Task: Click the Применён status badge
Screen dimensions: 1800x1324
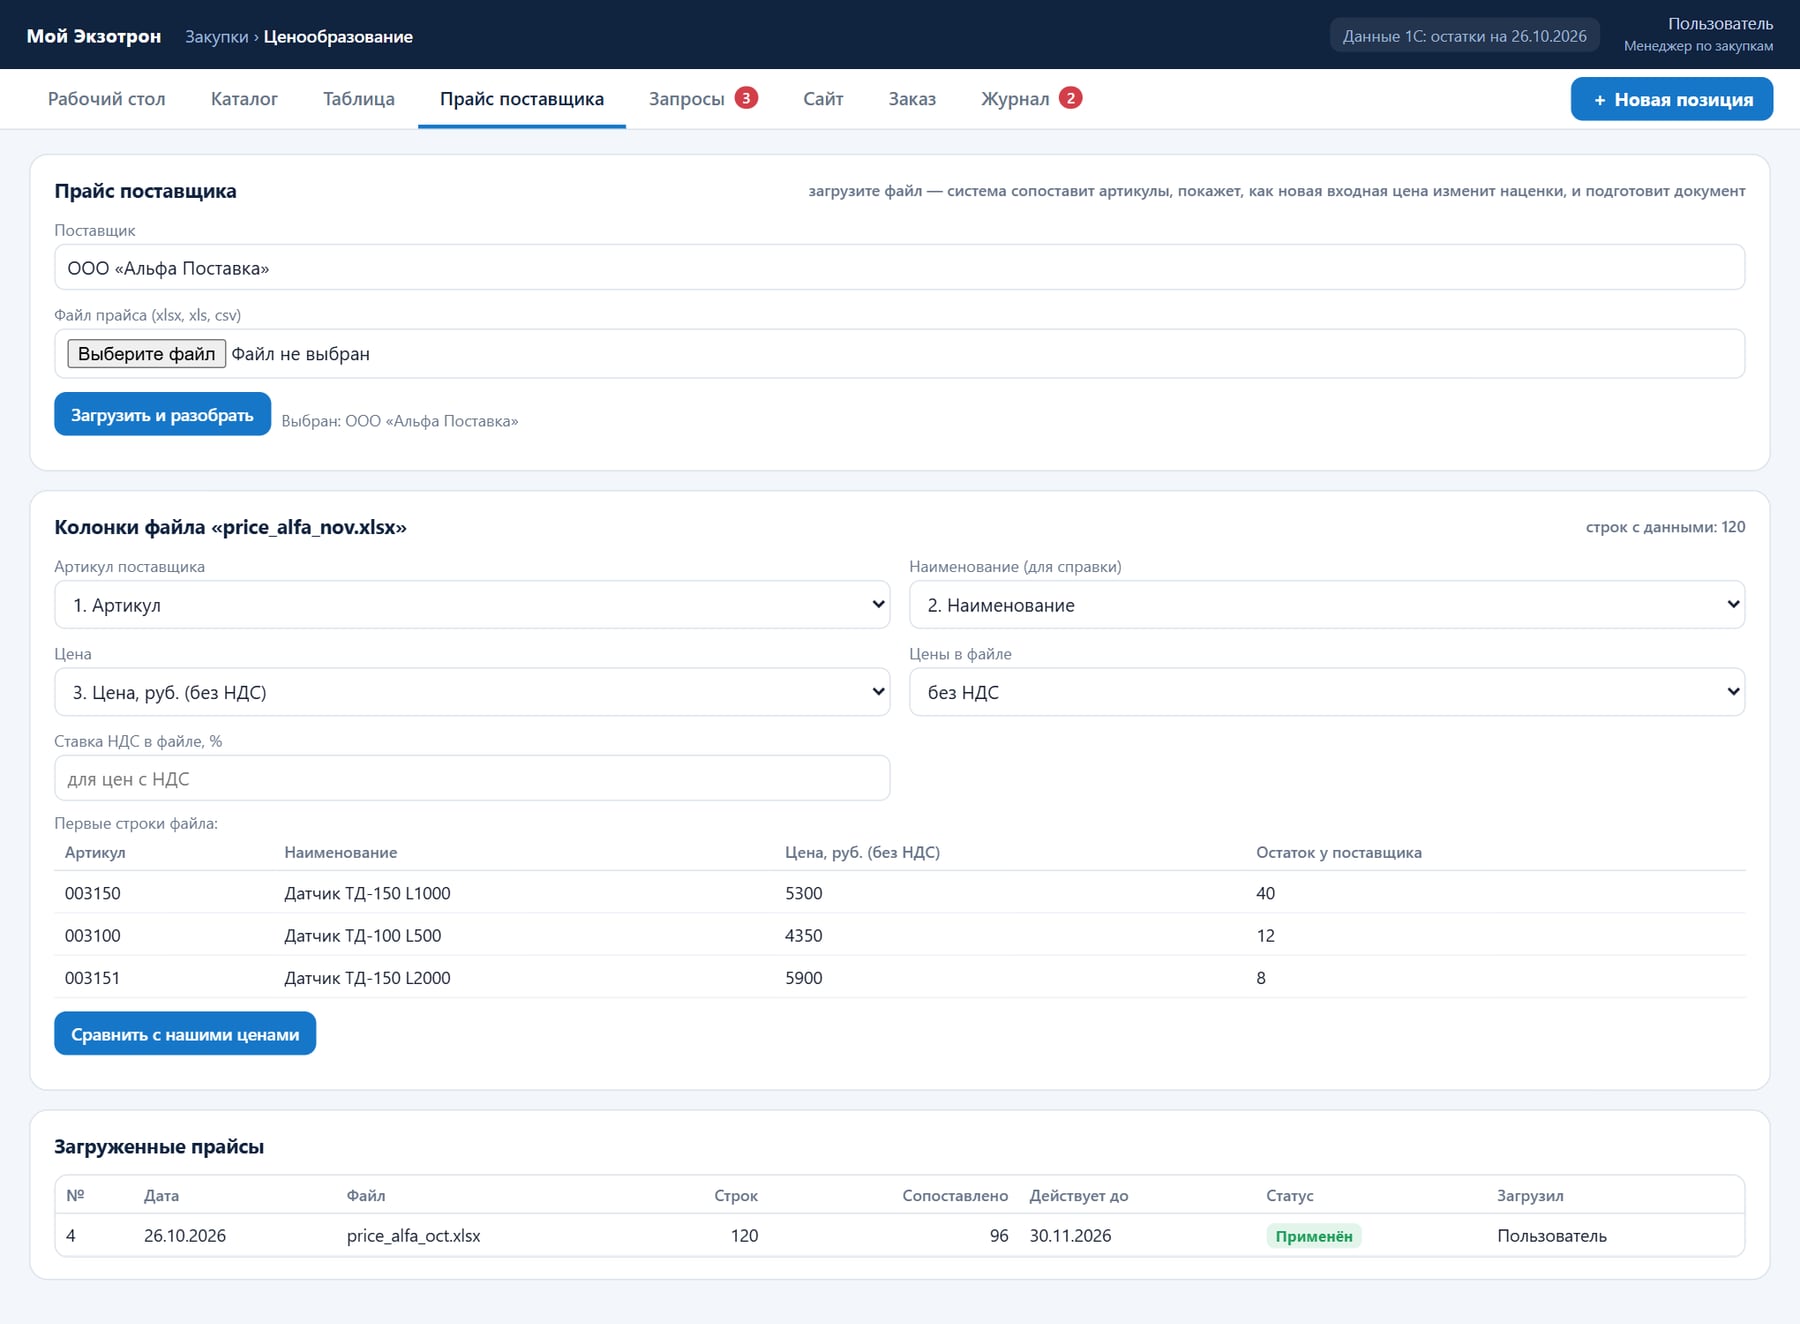Action: (x=1314, y=1236)
